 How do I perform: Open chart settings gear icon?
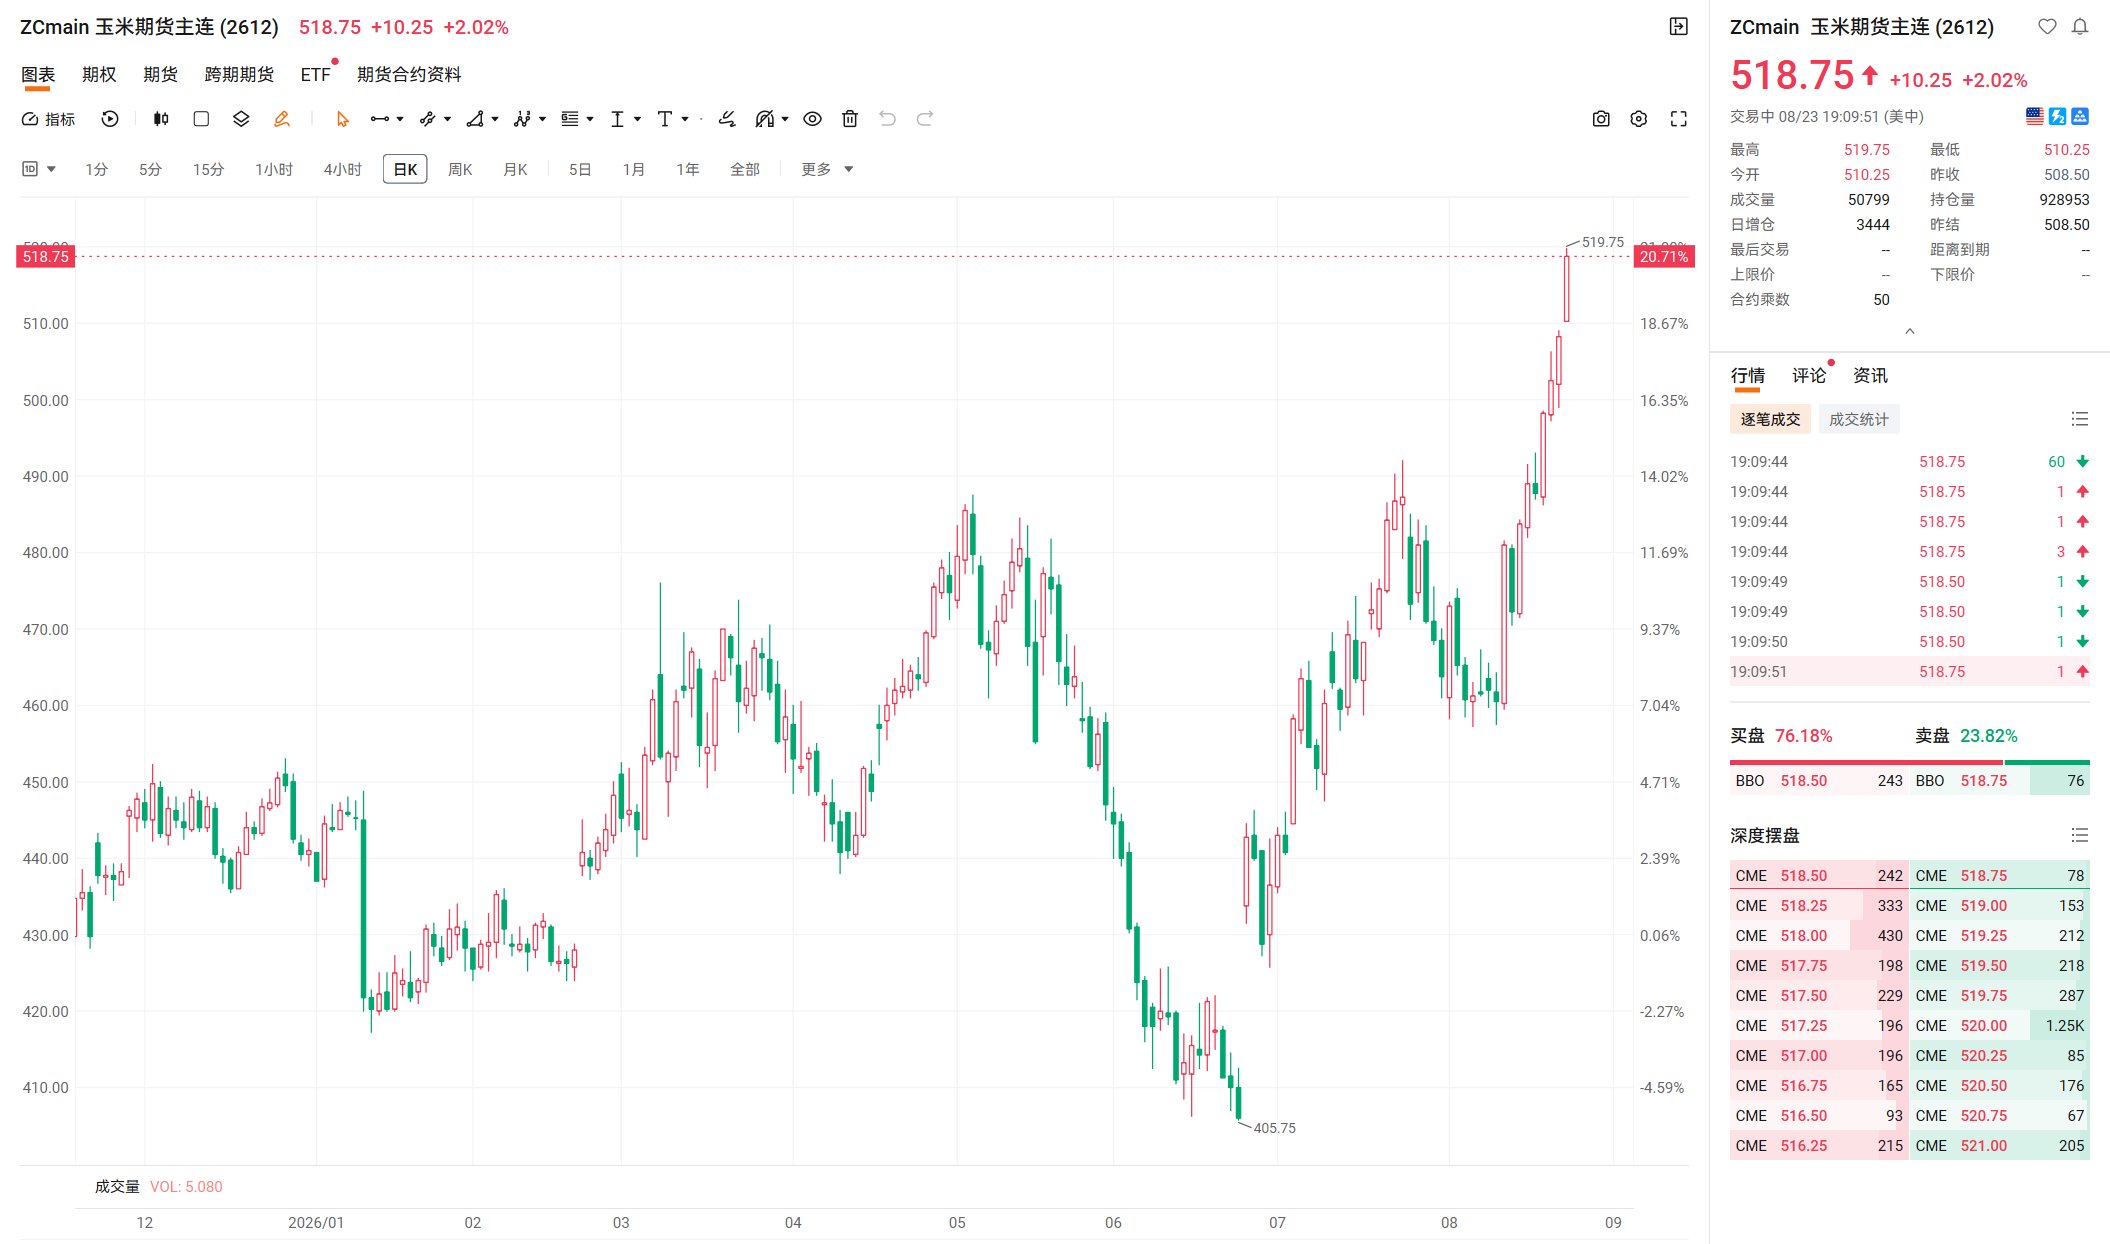(x=1639, y=119)
